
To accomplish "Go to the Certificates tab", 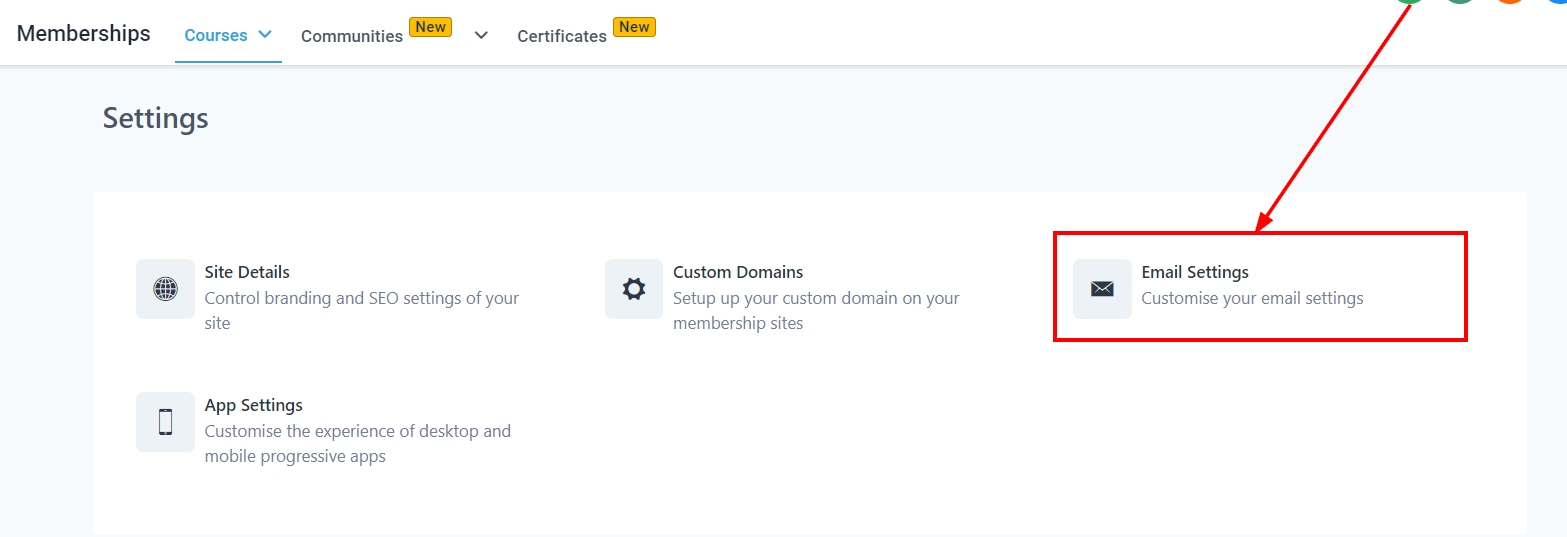I will coord(561,36).
